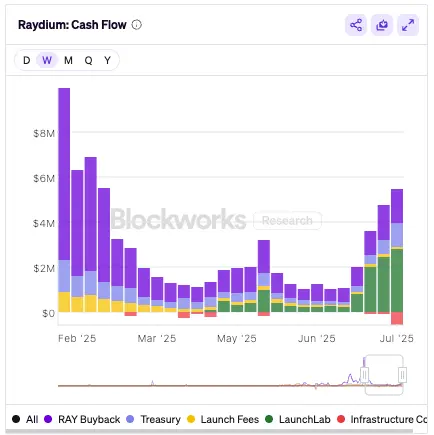434x435 pixels.
Task: Toggle Launch Fees legend entry
Action: coord(223,419)
